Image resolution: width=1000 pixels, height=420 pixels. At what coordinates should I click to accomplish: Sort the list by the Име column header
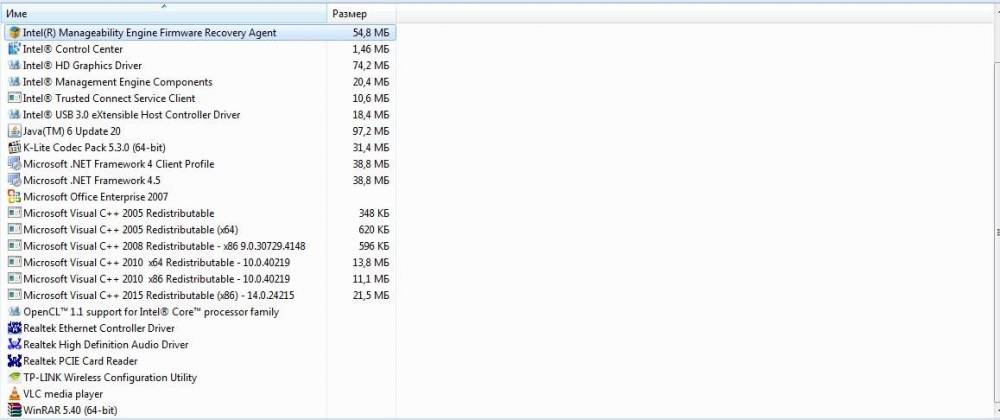click(165, 13)
